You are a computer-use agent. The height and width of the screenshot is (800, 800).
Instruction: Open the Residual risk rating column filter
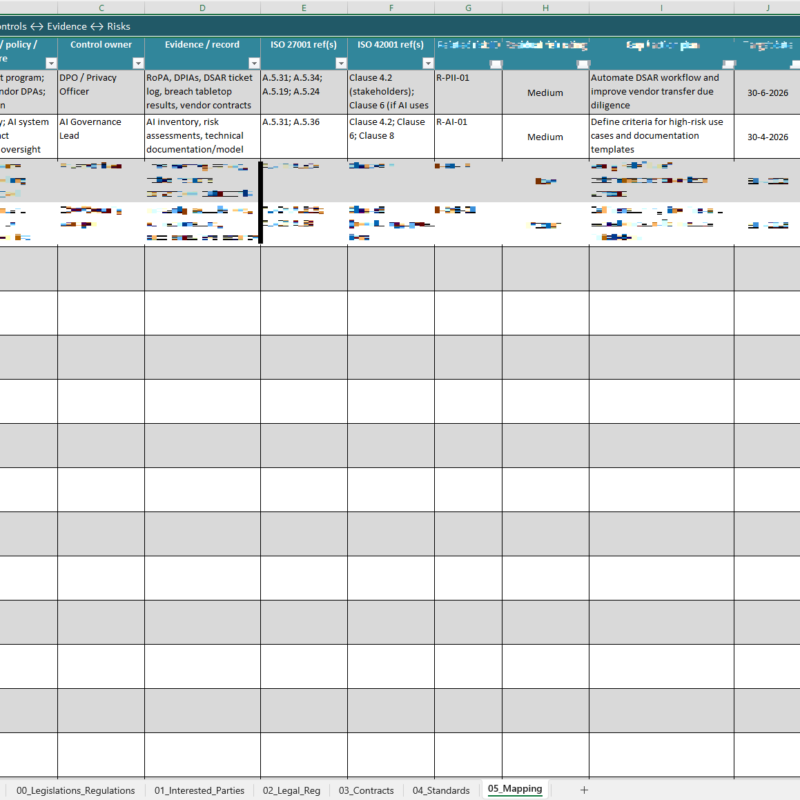(584, 62)
